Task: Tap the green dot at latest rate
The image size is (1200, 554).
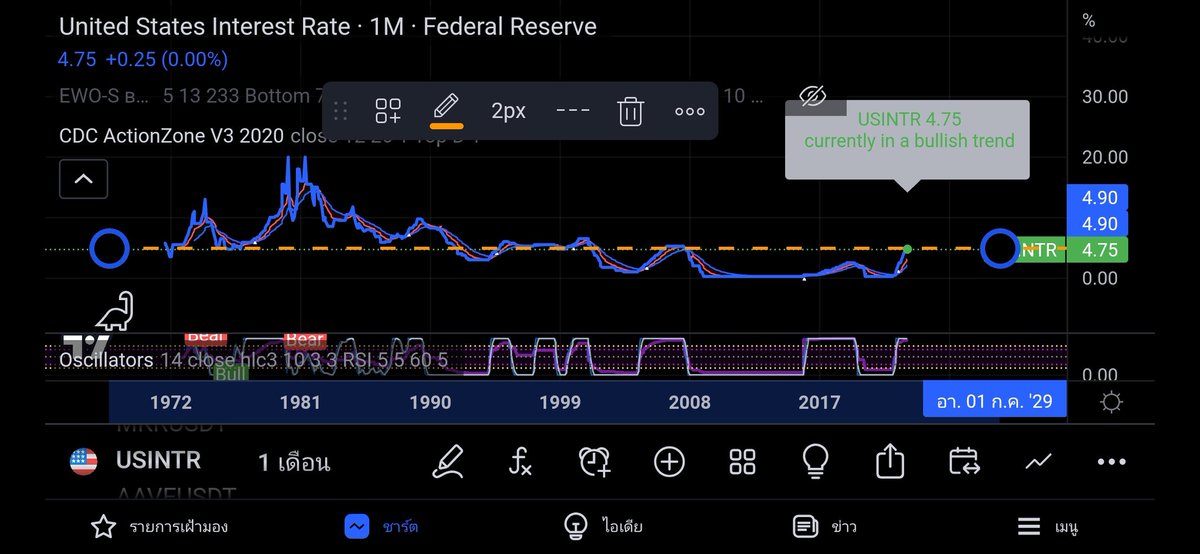Action: click(907, 248)
